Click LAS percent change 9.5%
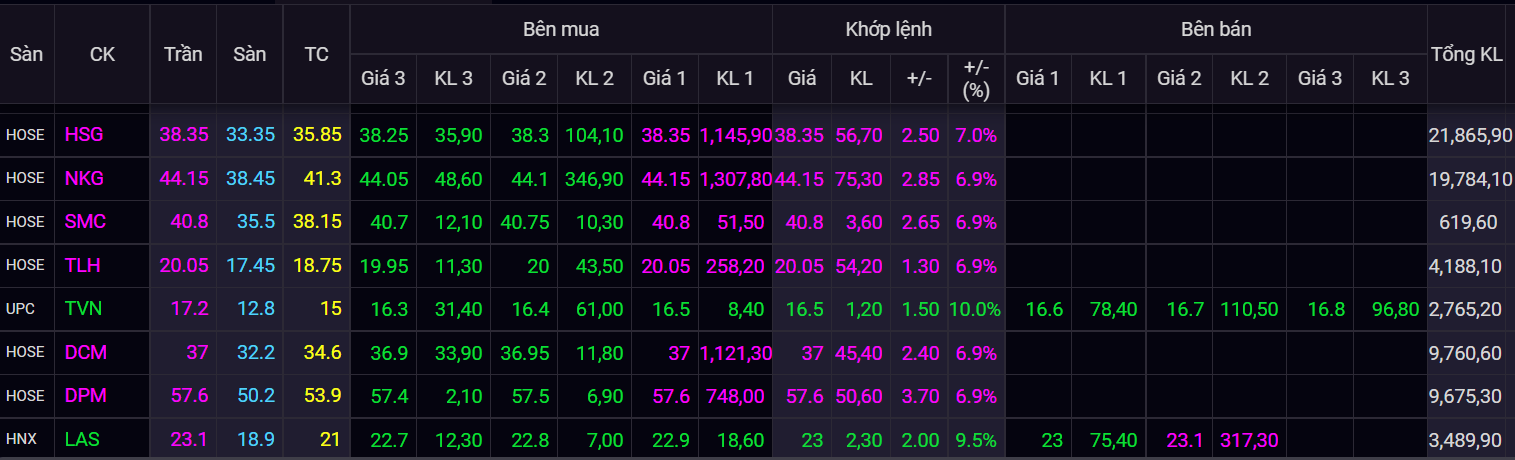 click(976, 439)
